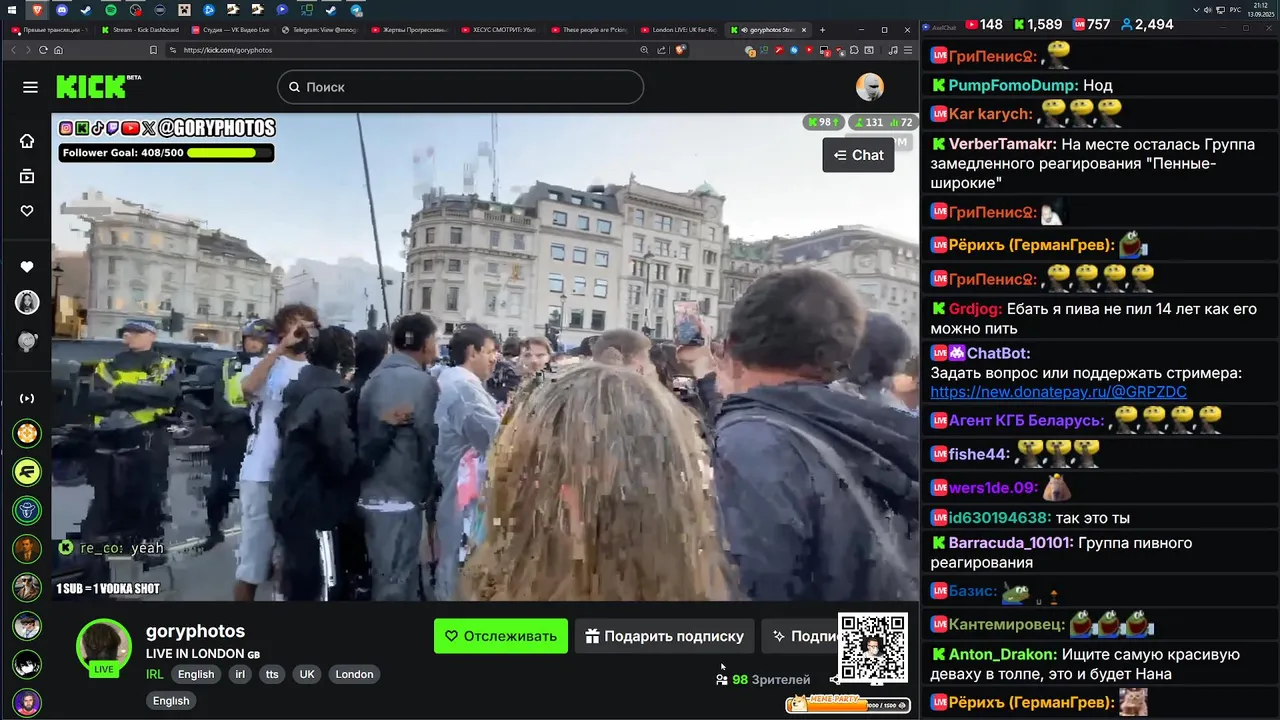Click the share icon in address bar

tap(661, 50)
